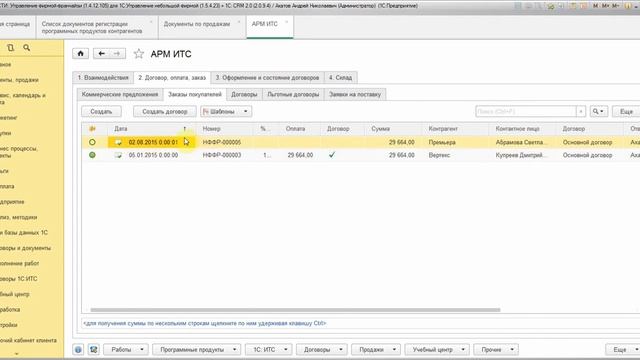
Task: Open the 3. Оформление и состояние договоров tab
Action: click(x=267, y=78)
